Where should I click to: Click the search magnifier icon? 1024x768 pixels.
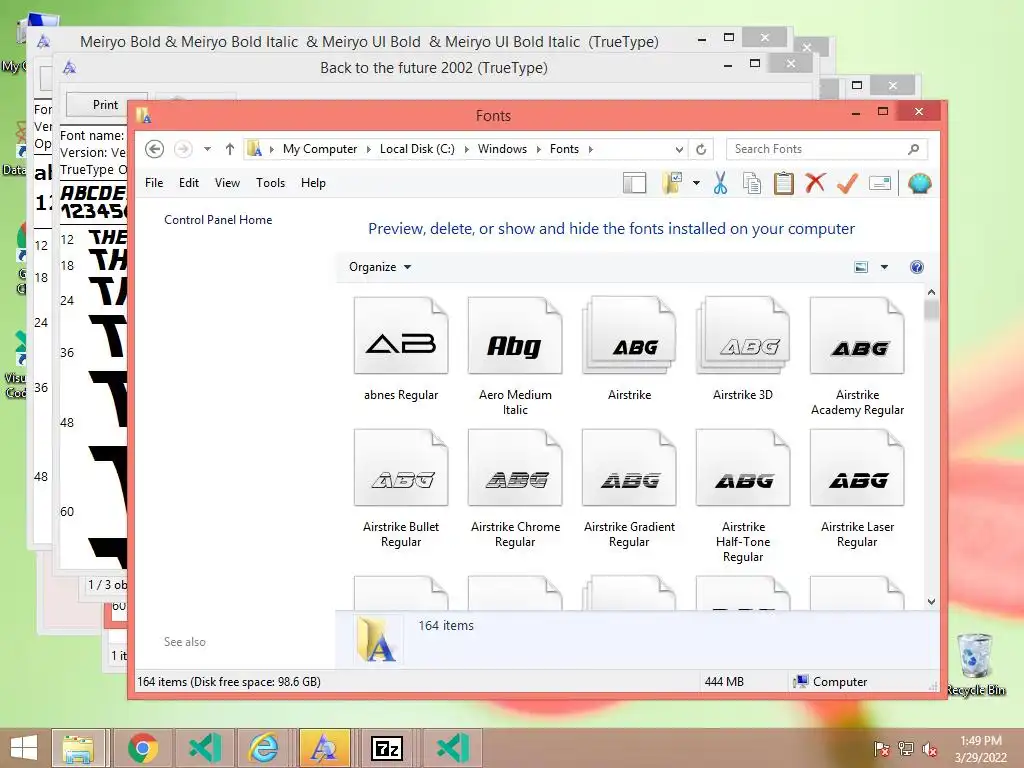click(x=914, y=149)
